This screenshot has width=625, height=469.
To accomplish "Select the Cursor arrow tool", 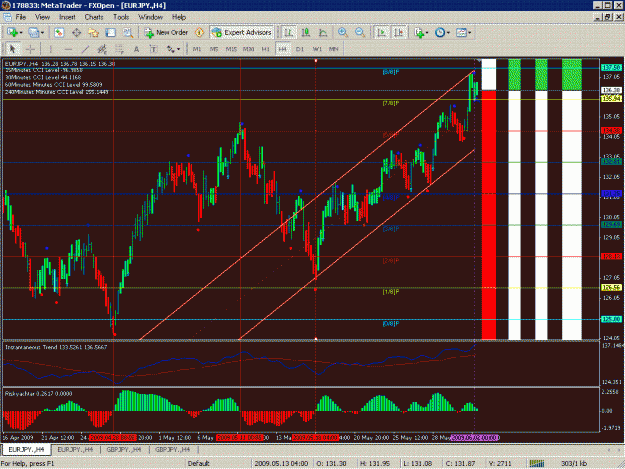I will click(x=13, y=49).
